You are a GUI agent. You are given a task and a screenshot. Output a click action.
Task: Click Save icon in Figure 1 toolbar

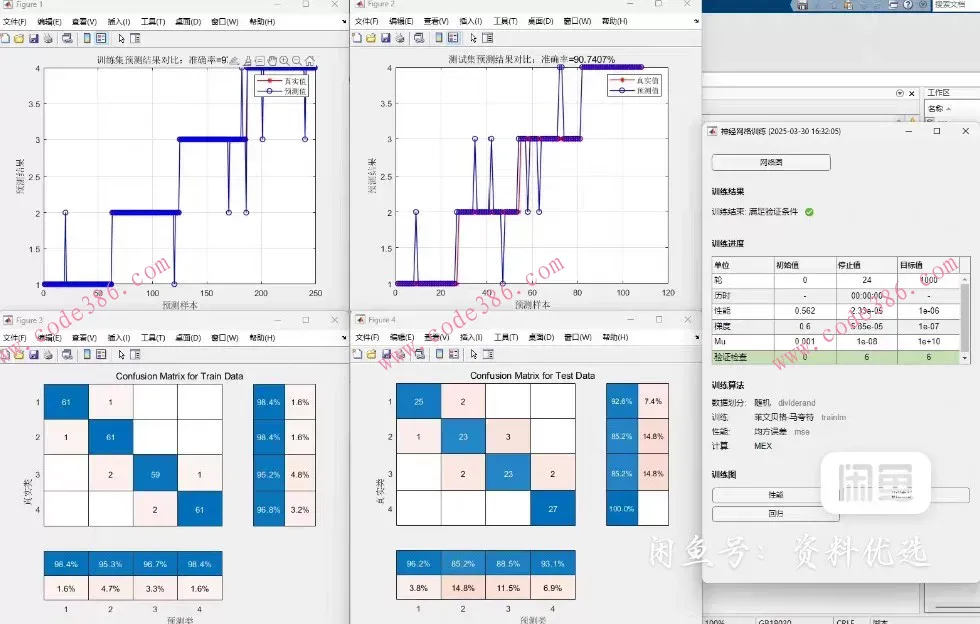[x=34, y=38]
